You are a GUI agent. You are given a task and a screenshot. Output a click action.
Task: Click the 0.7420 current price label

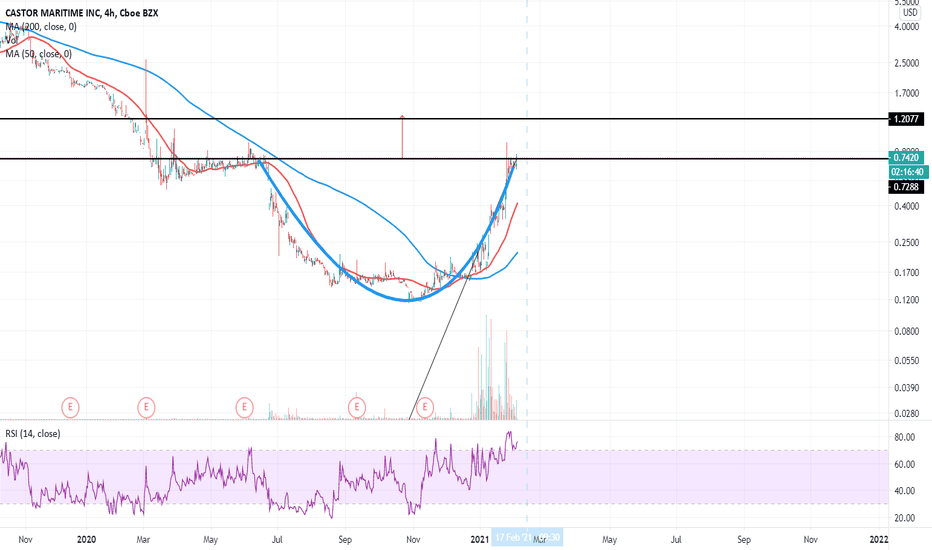pyautogui.click(x=906, y=158)
